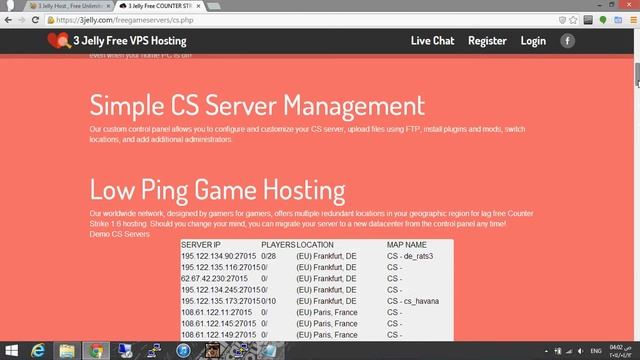Click the Chrome icon on the taskbar
The width and height of the screenshot is (640, 360).
96,351
